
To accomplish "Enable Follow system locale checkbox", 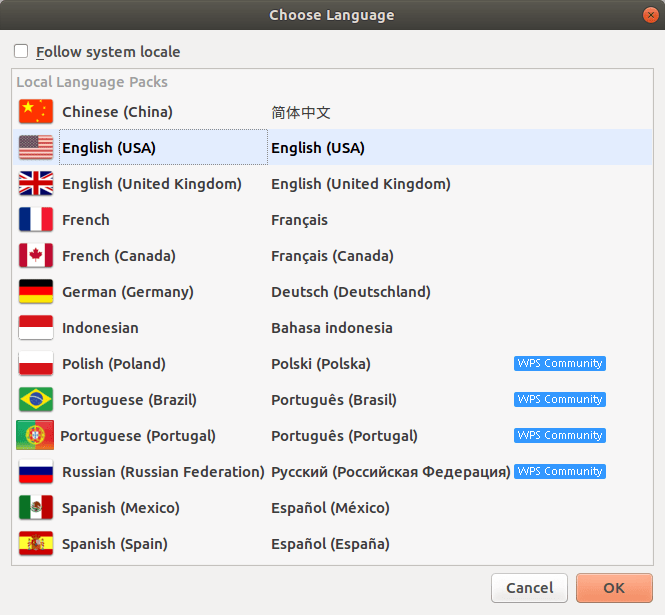I will 21,51.
